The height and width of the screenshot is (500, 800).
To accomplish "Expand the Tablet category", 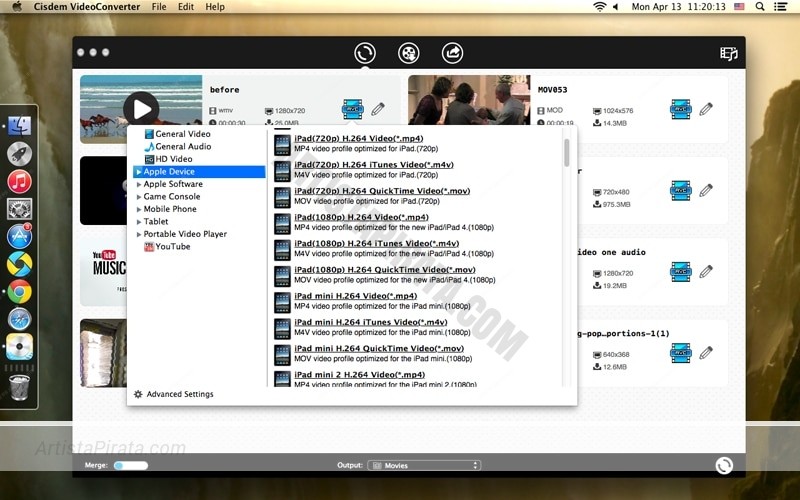I will coord(139,221).
